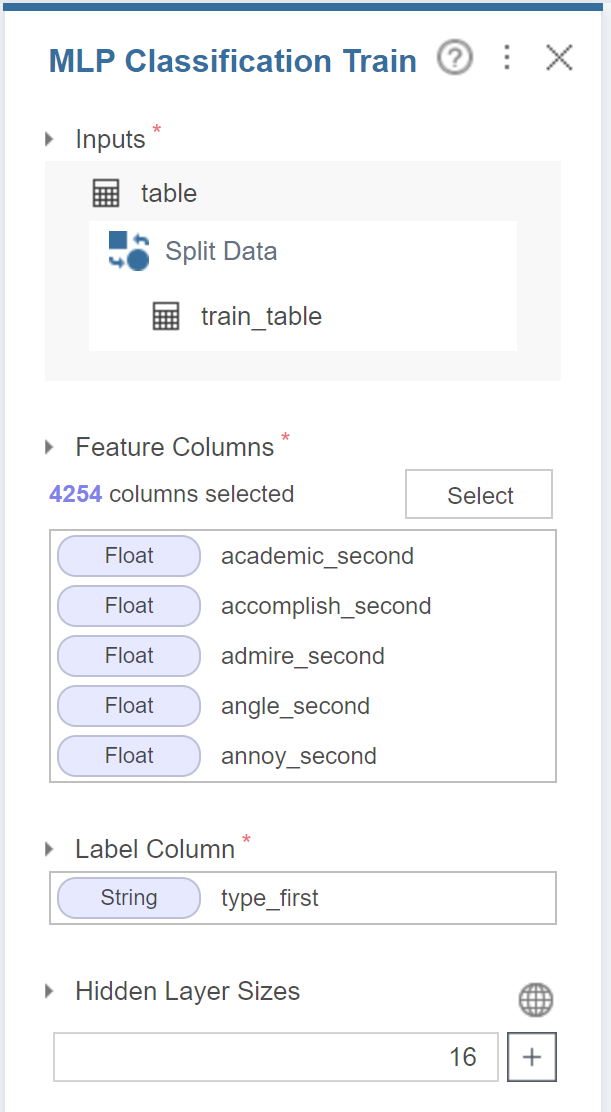Collapse the Inputs section arrow
611x1112 pixels.
click(50, 139)
